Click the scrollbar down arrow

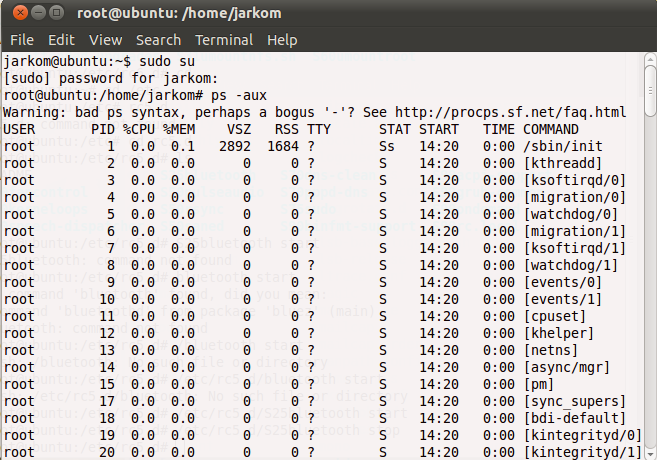point(650,454)
